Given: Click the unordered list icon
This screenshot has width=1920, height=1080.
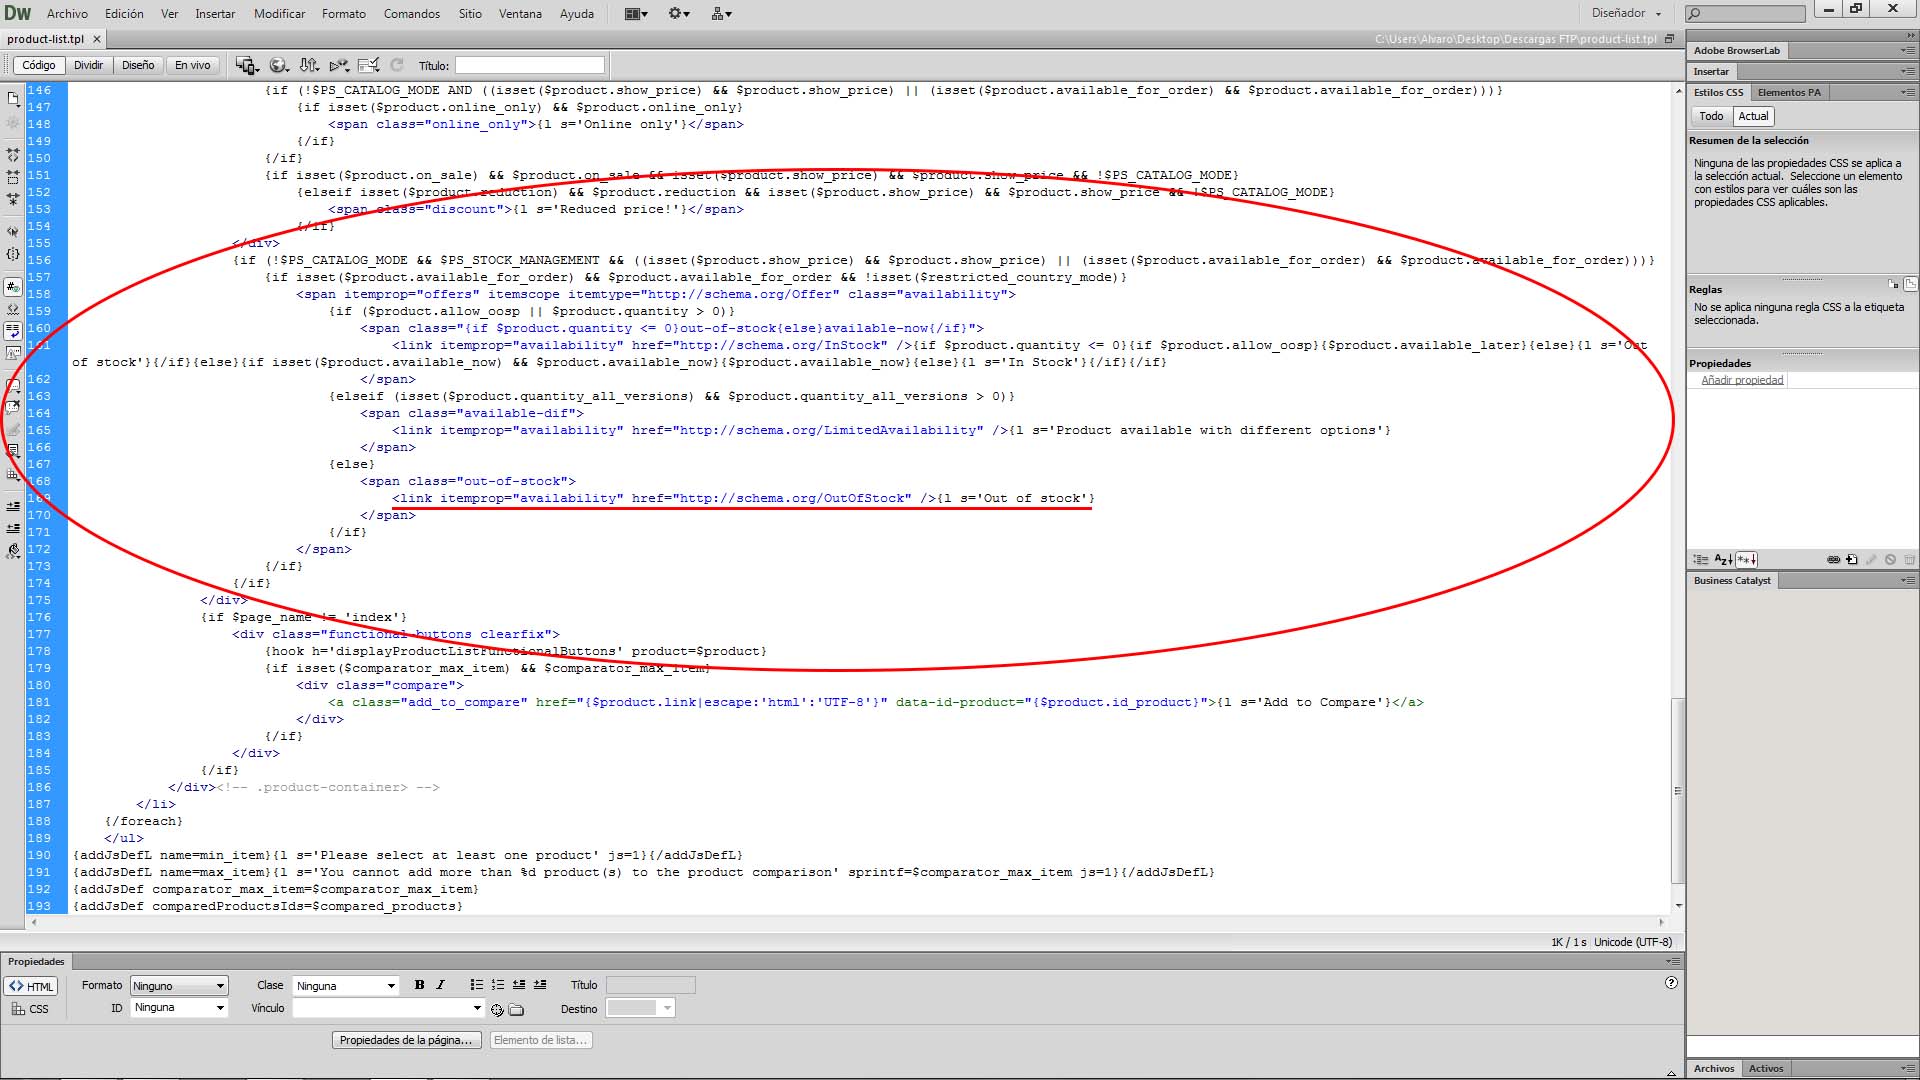Looking at the screenshot, I should [476, 985].
